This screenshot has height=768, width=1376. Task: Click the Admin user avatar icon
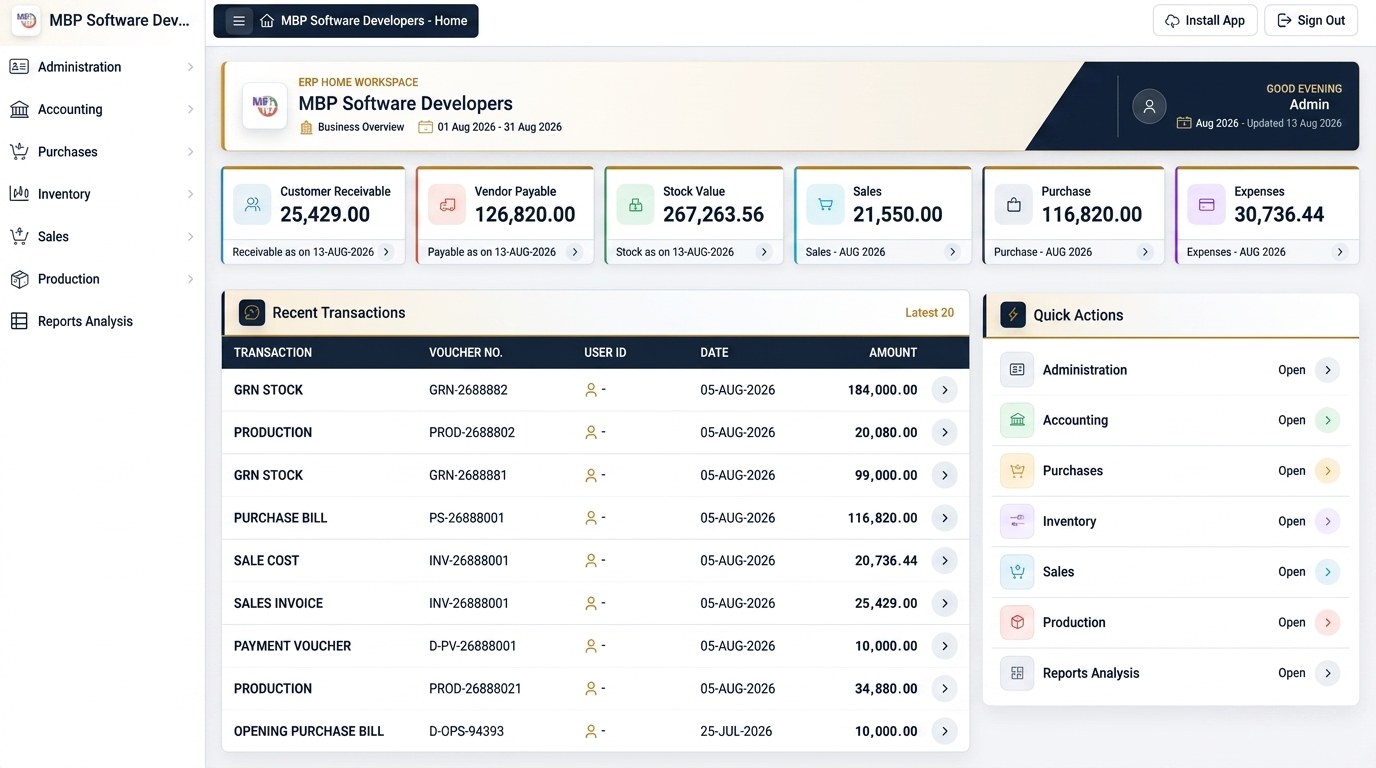pyautogui.click(x=1149, y=106)
